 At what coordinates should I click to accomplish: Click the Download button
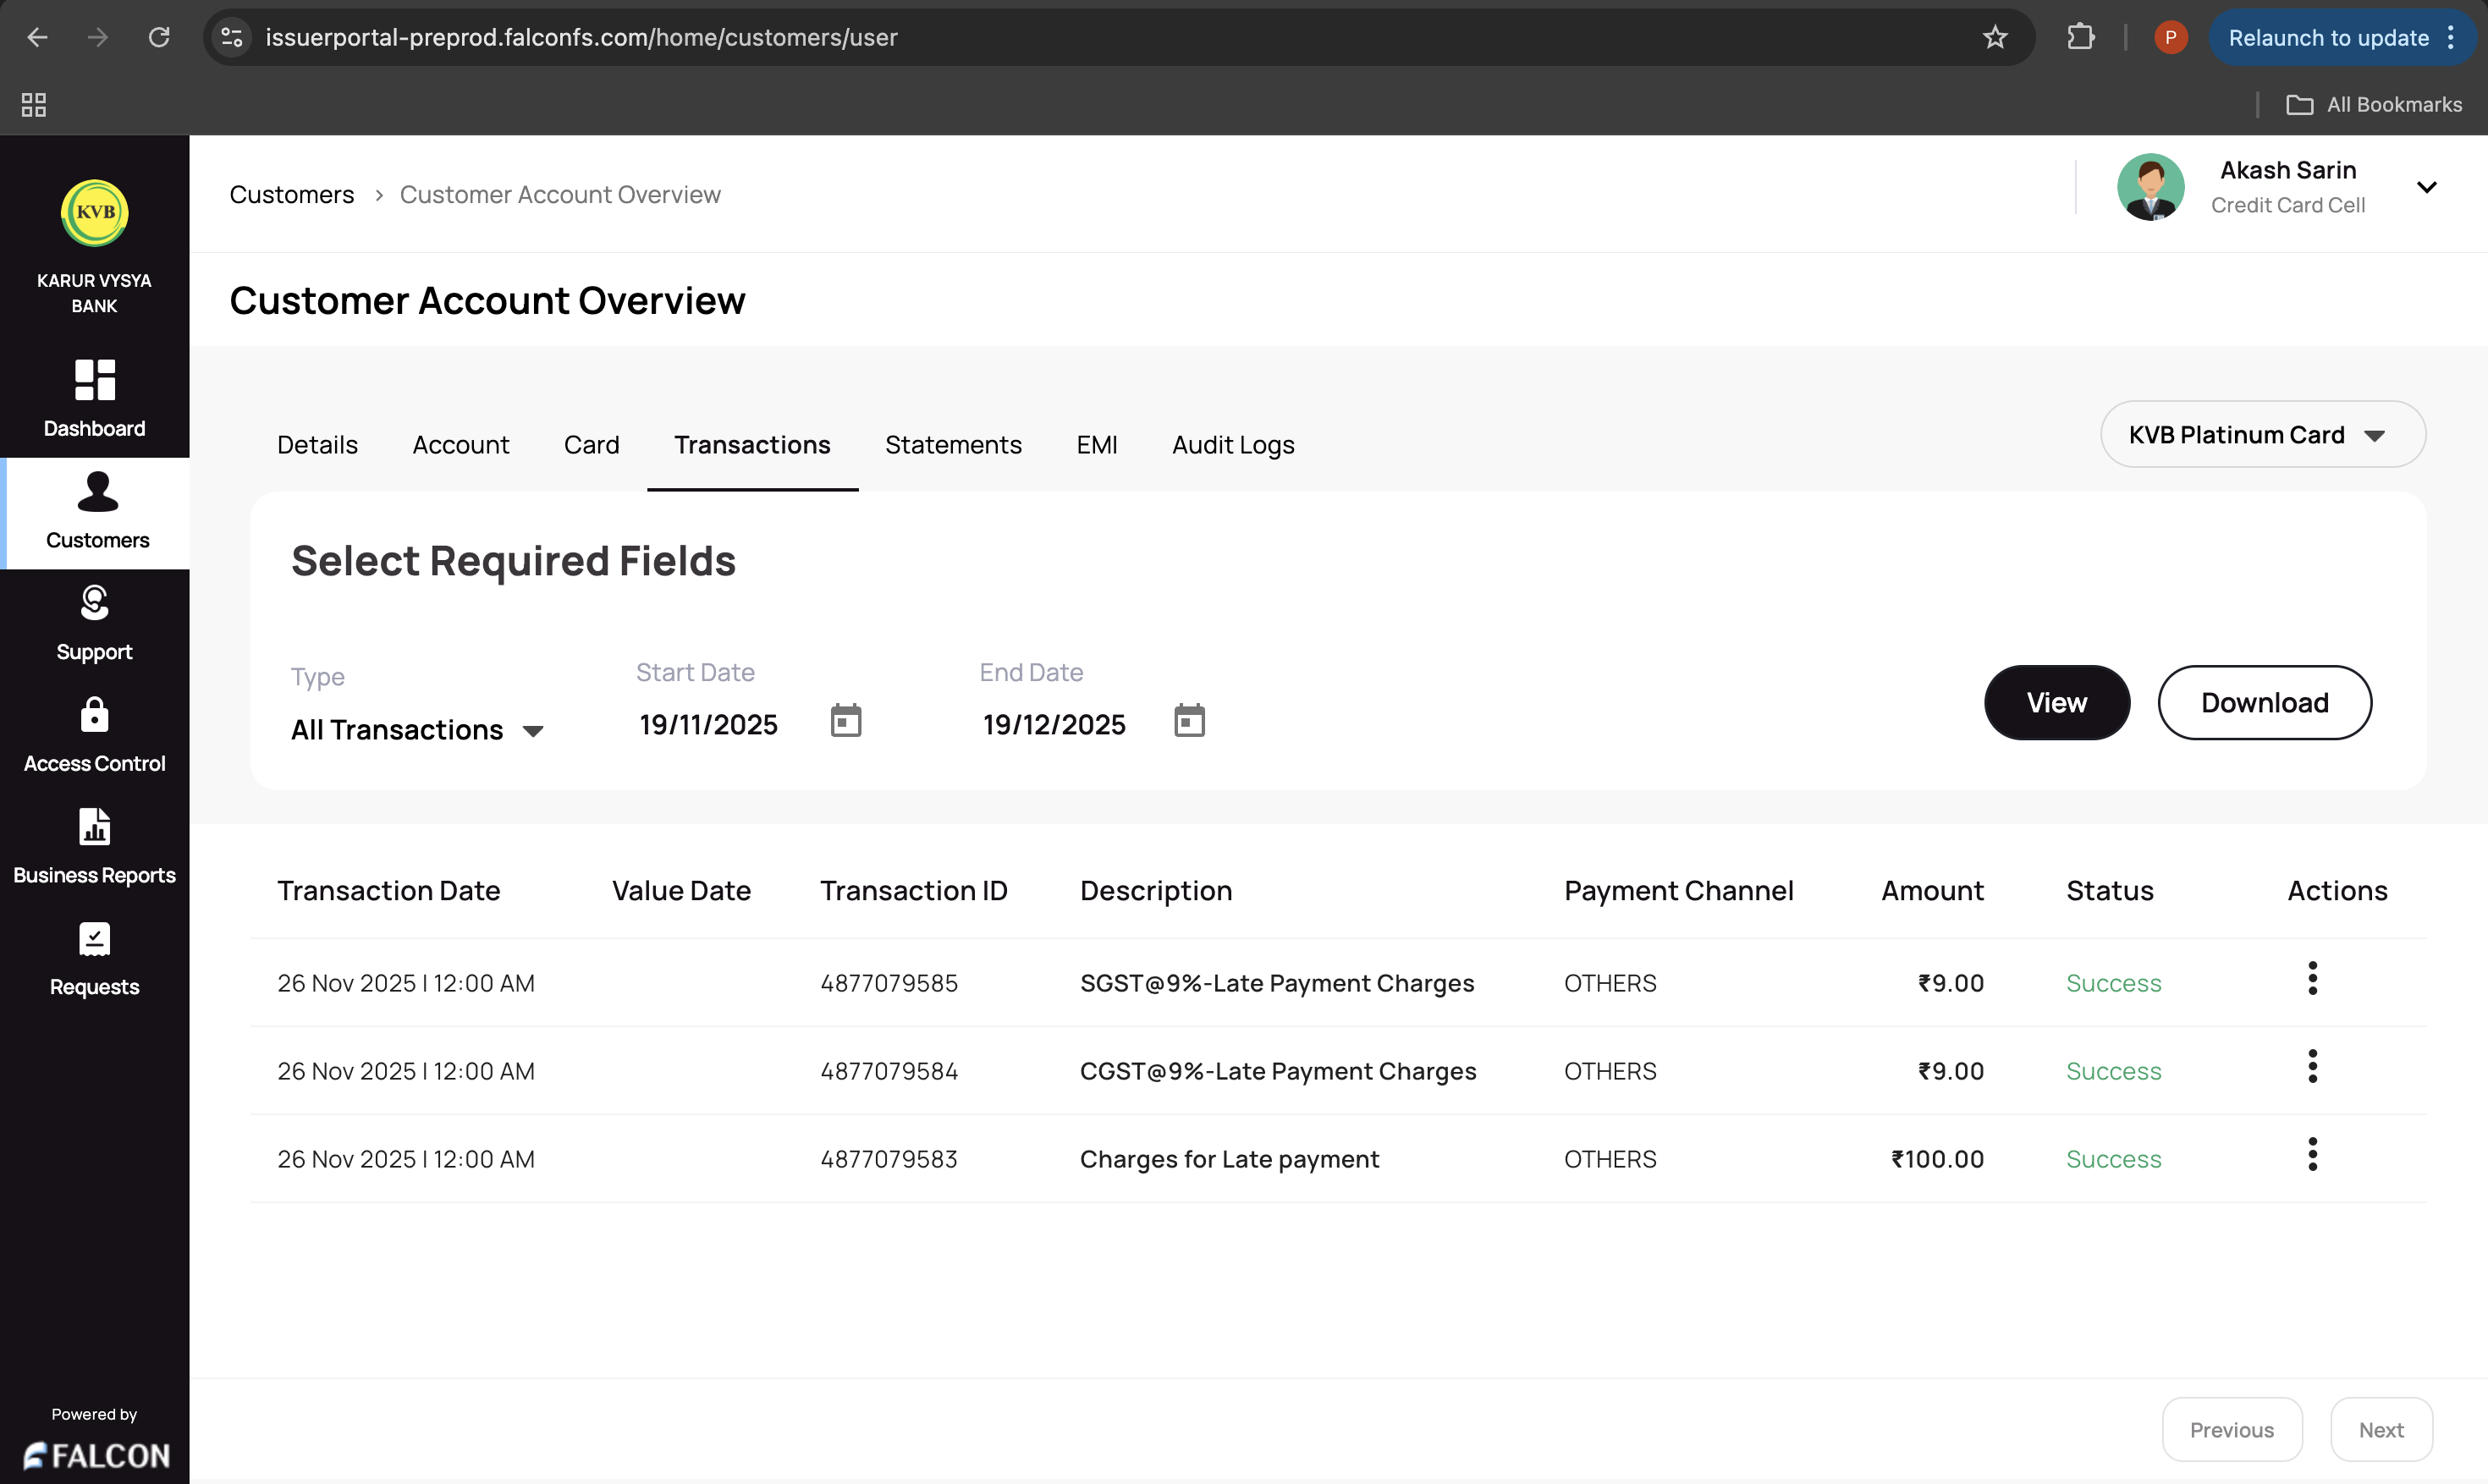click(2264, 703)
